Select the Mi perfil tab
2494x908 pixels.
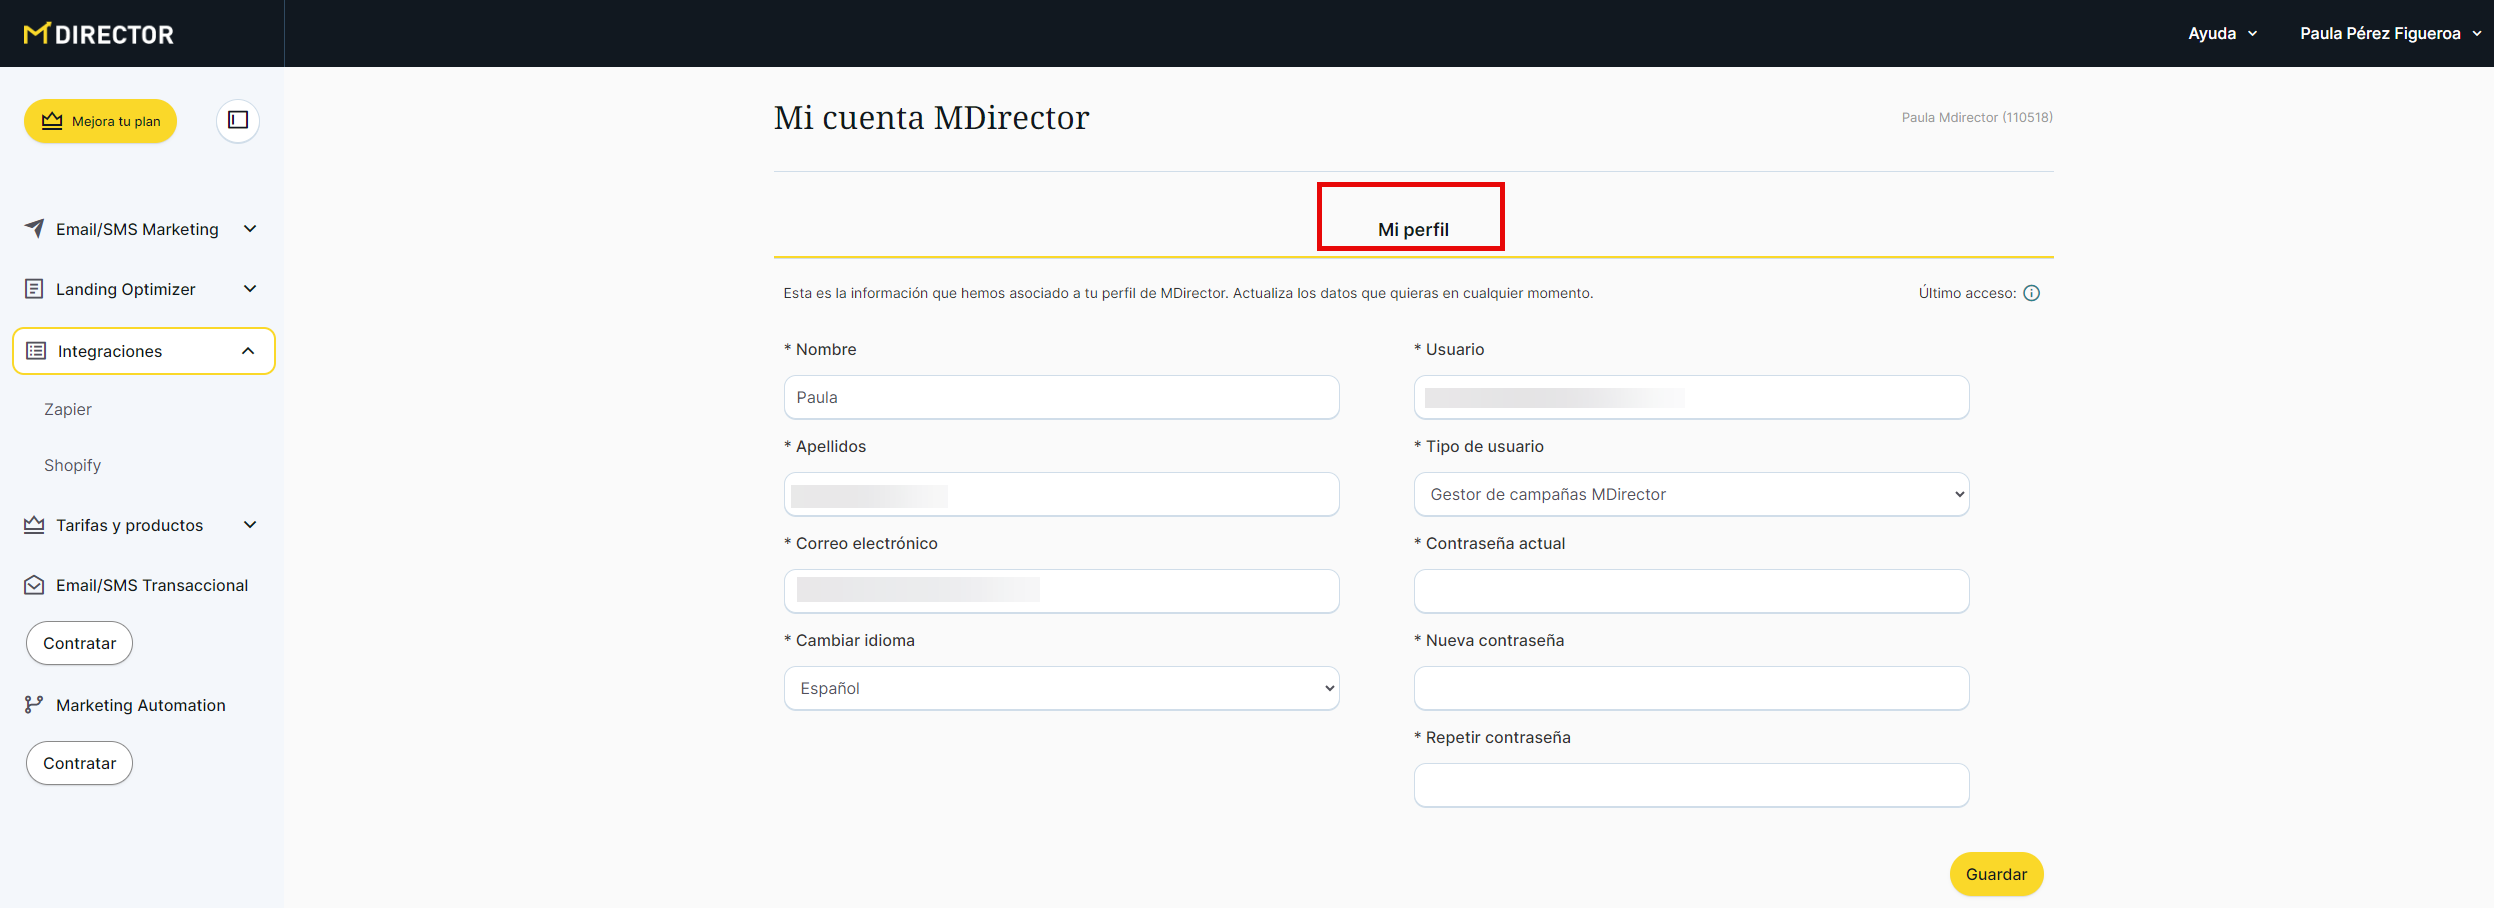click(1412, 229)
